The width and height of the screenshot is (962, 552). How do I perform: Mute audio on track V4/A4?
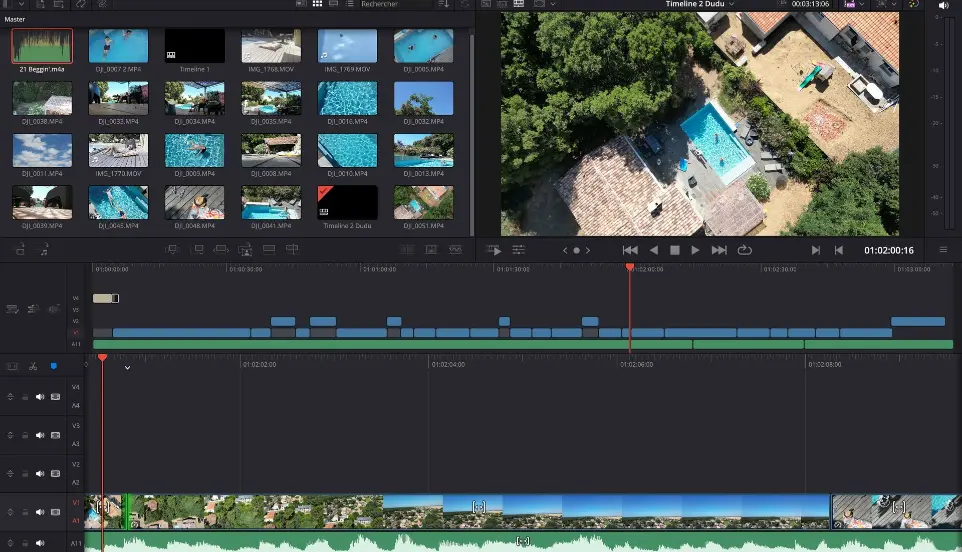tap(41, 397)
